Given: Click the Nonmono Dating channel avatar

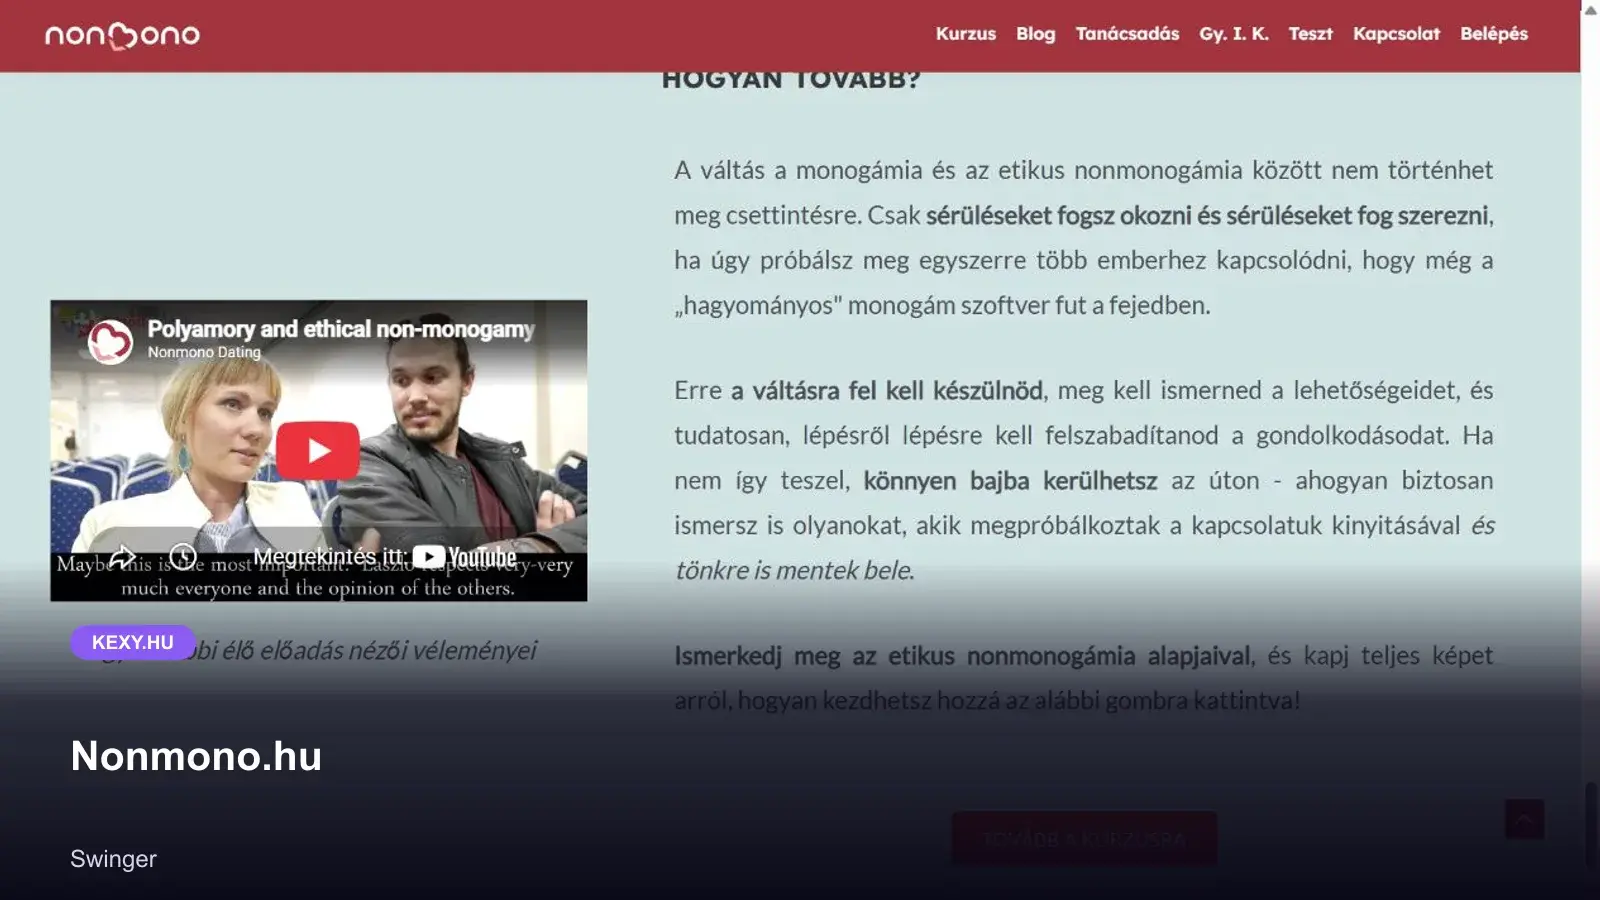Looking at the screenshot, I should click(x=111, y=341).
